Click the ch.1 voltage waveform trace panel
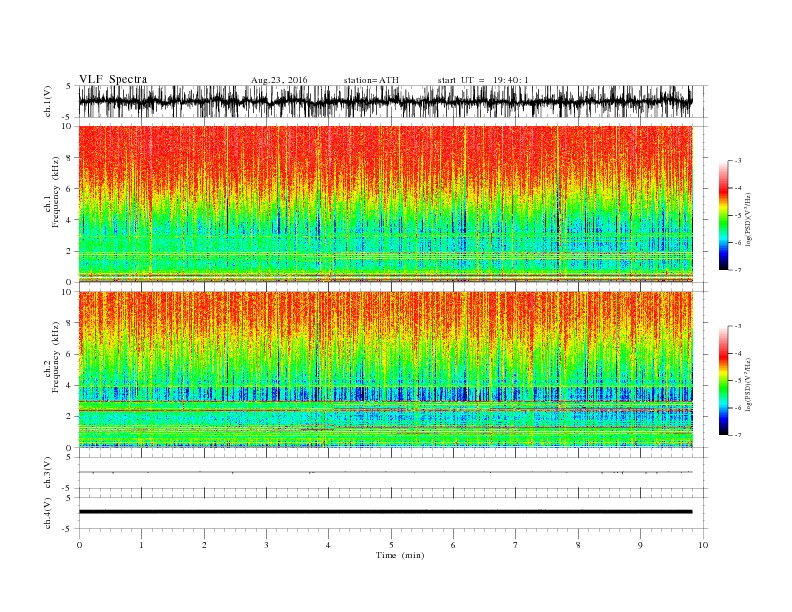 [x=393, y=101]
